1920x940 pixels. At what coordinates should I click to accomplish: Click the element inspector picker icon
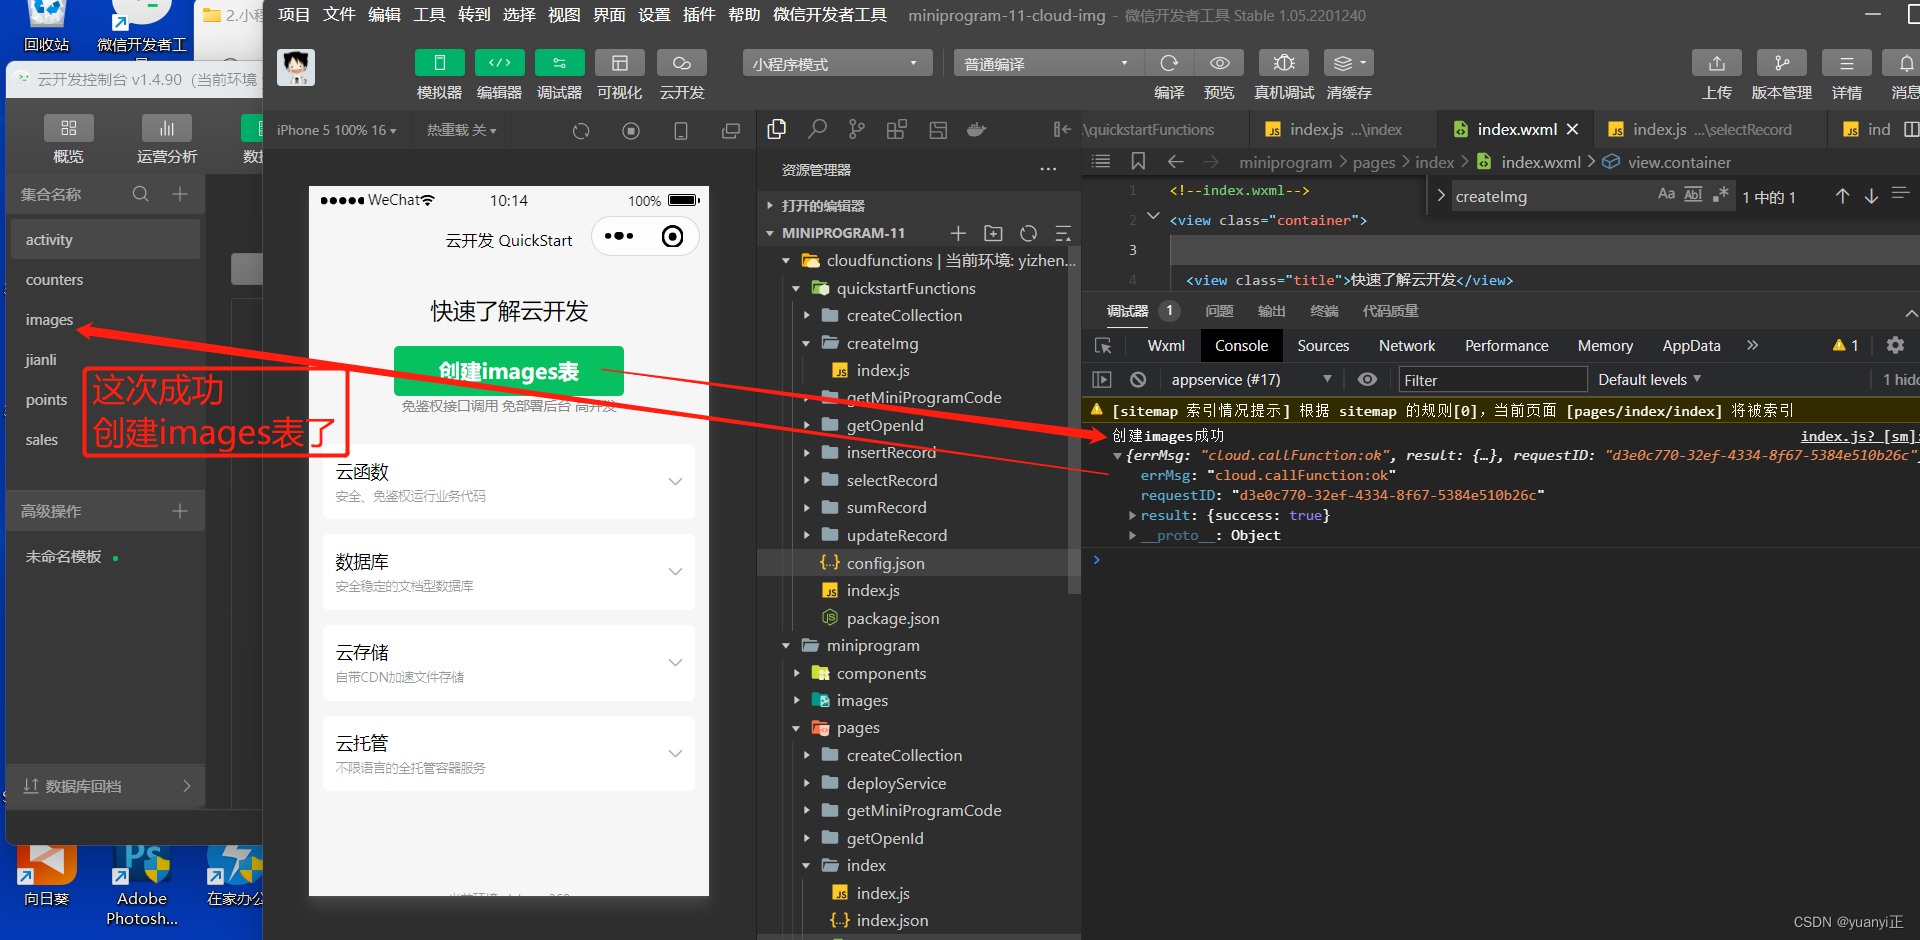tap(1103, 345)
